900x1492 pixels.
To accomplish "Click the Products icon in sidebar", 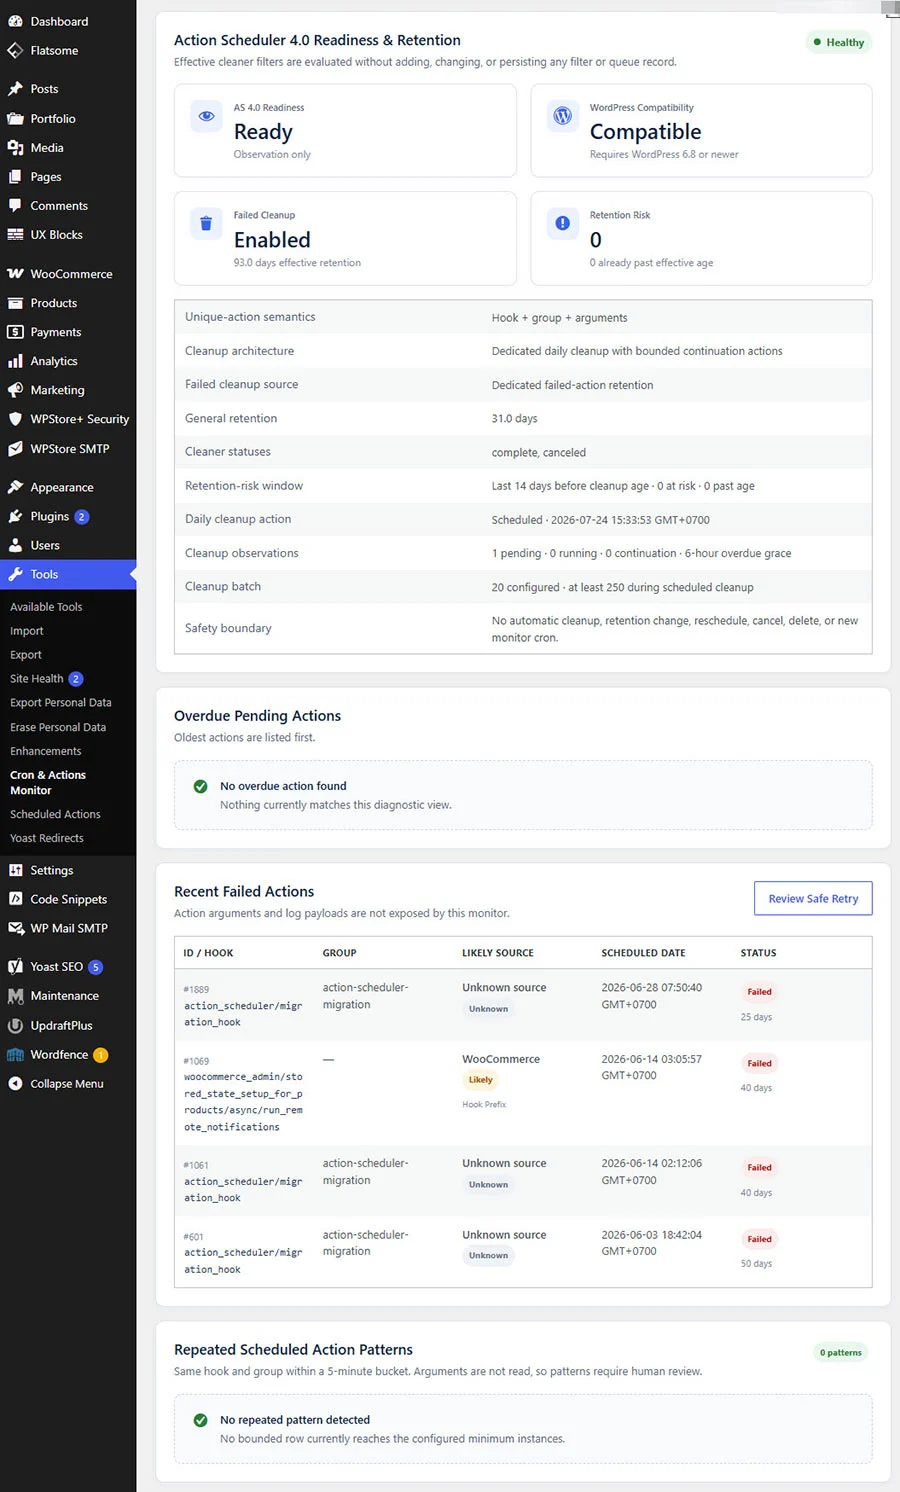I will [x=15, y=303].
